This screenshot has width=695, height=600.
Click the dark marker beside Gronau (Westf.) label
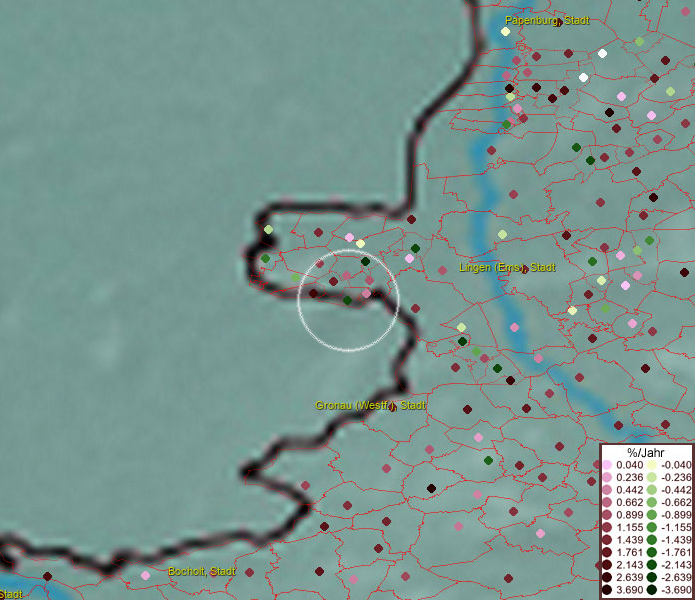[392, 408]
